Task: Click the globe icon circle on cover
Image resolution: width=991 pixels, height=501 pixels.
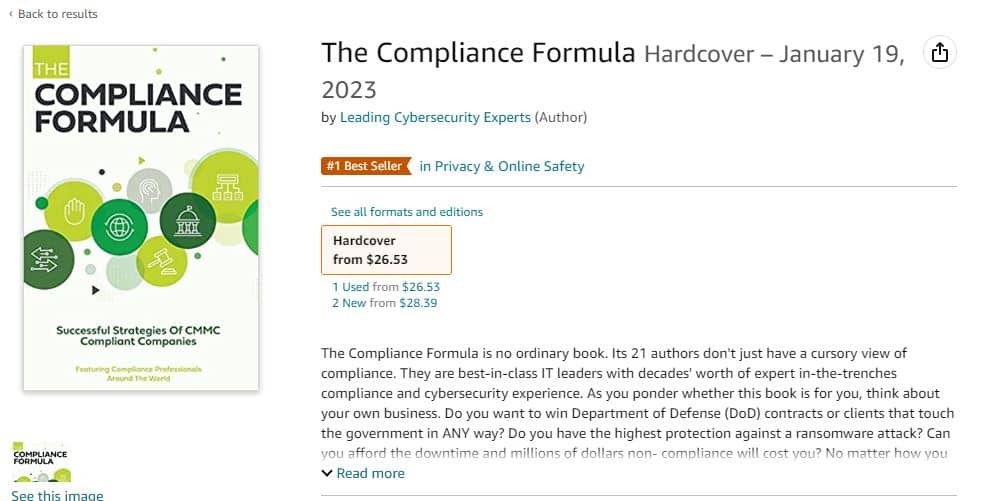Action: 119,227
